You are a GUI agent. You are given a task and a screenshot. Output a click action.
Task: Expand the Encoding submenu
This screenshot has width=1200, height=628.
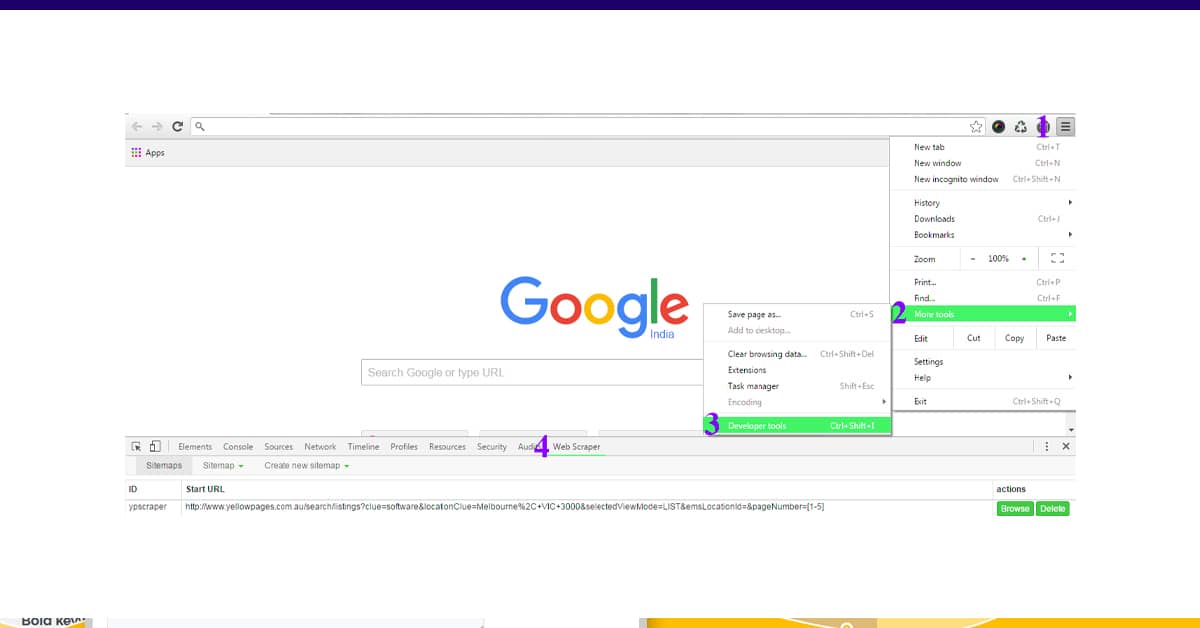(797, 402)
